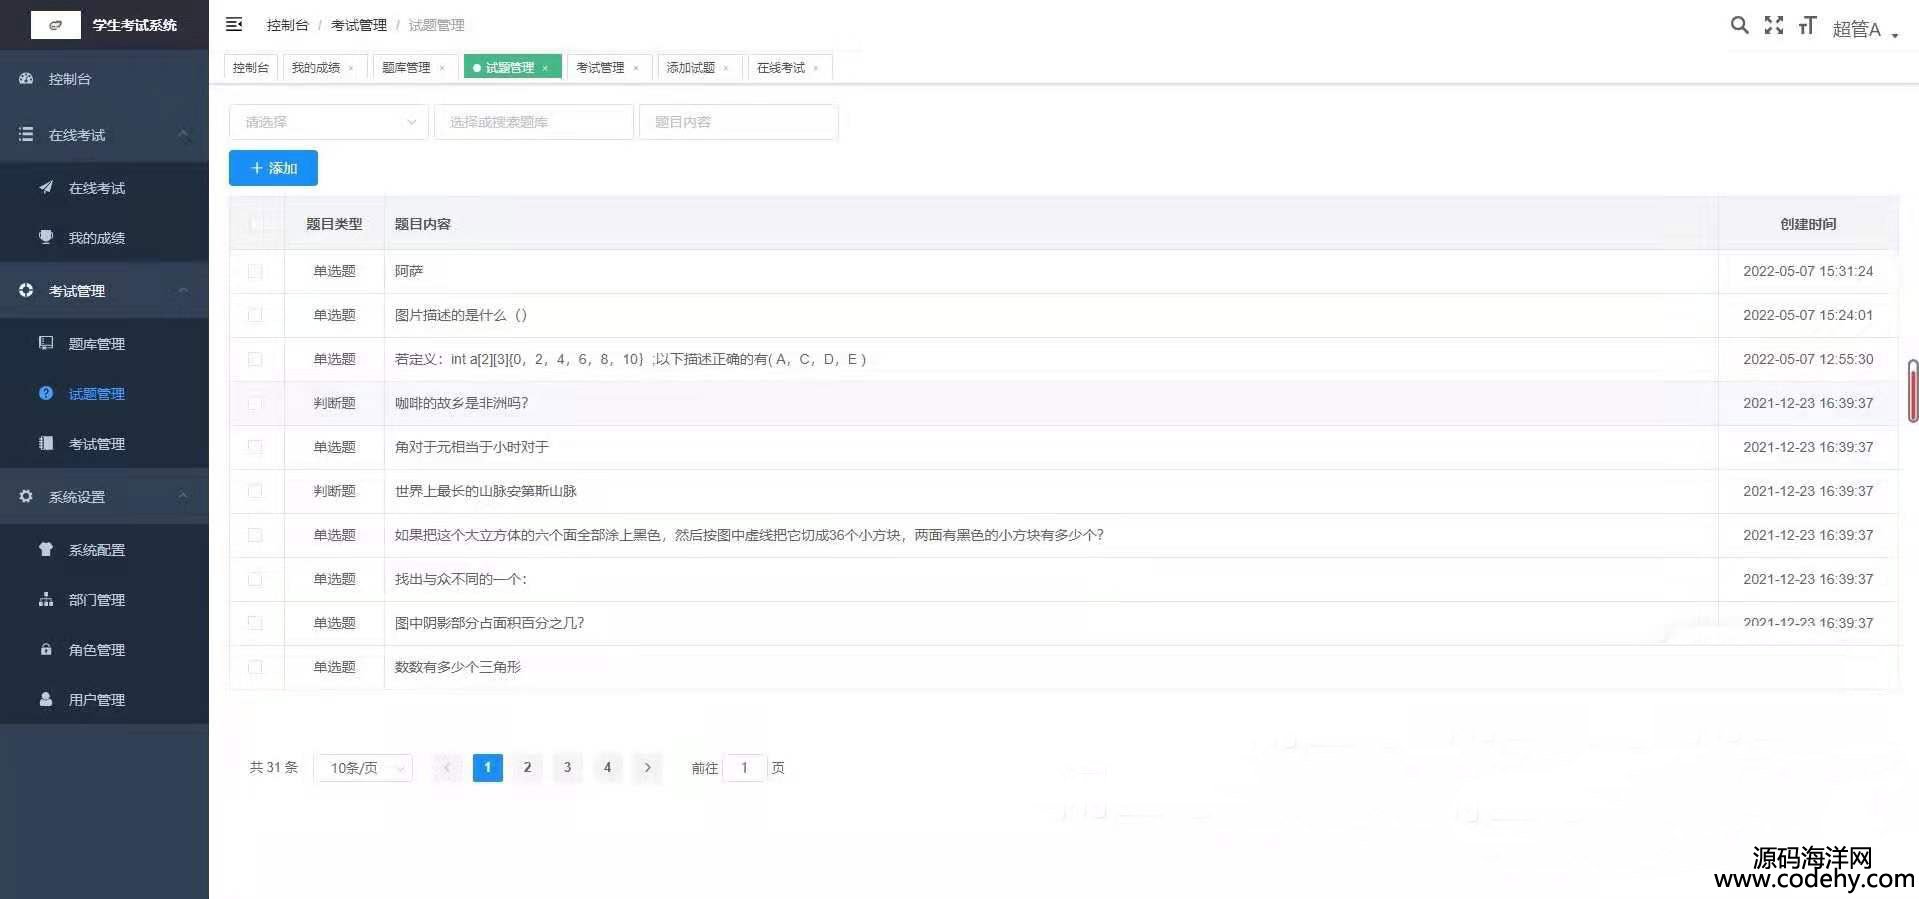Click the blue 添加 button

tap(273, 168)
